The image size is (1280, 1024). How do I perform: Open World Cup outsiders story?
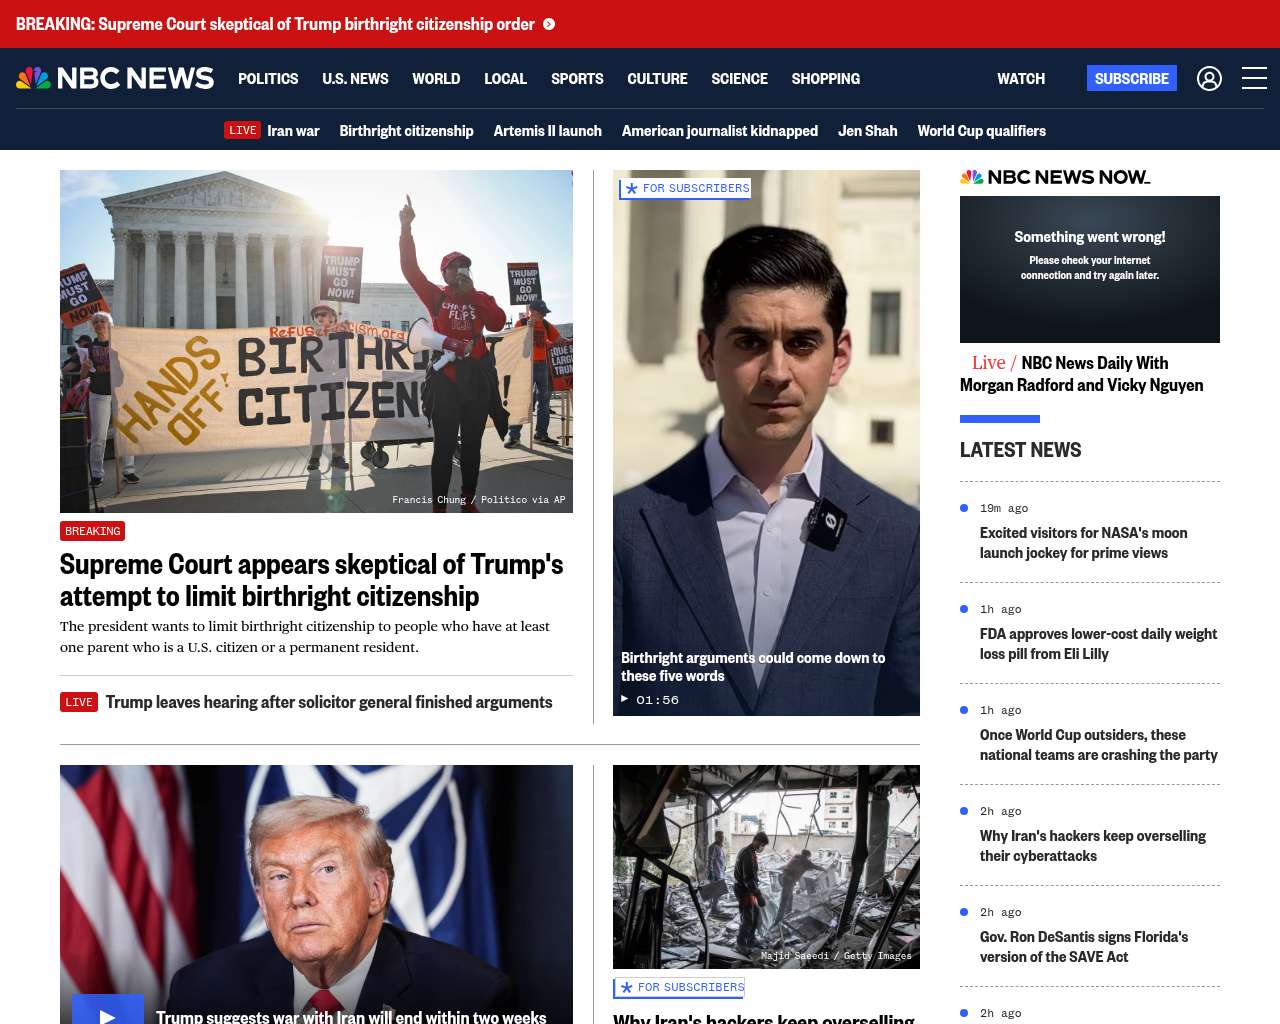click(1099, 745)
